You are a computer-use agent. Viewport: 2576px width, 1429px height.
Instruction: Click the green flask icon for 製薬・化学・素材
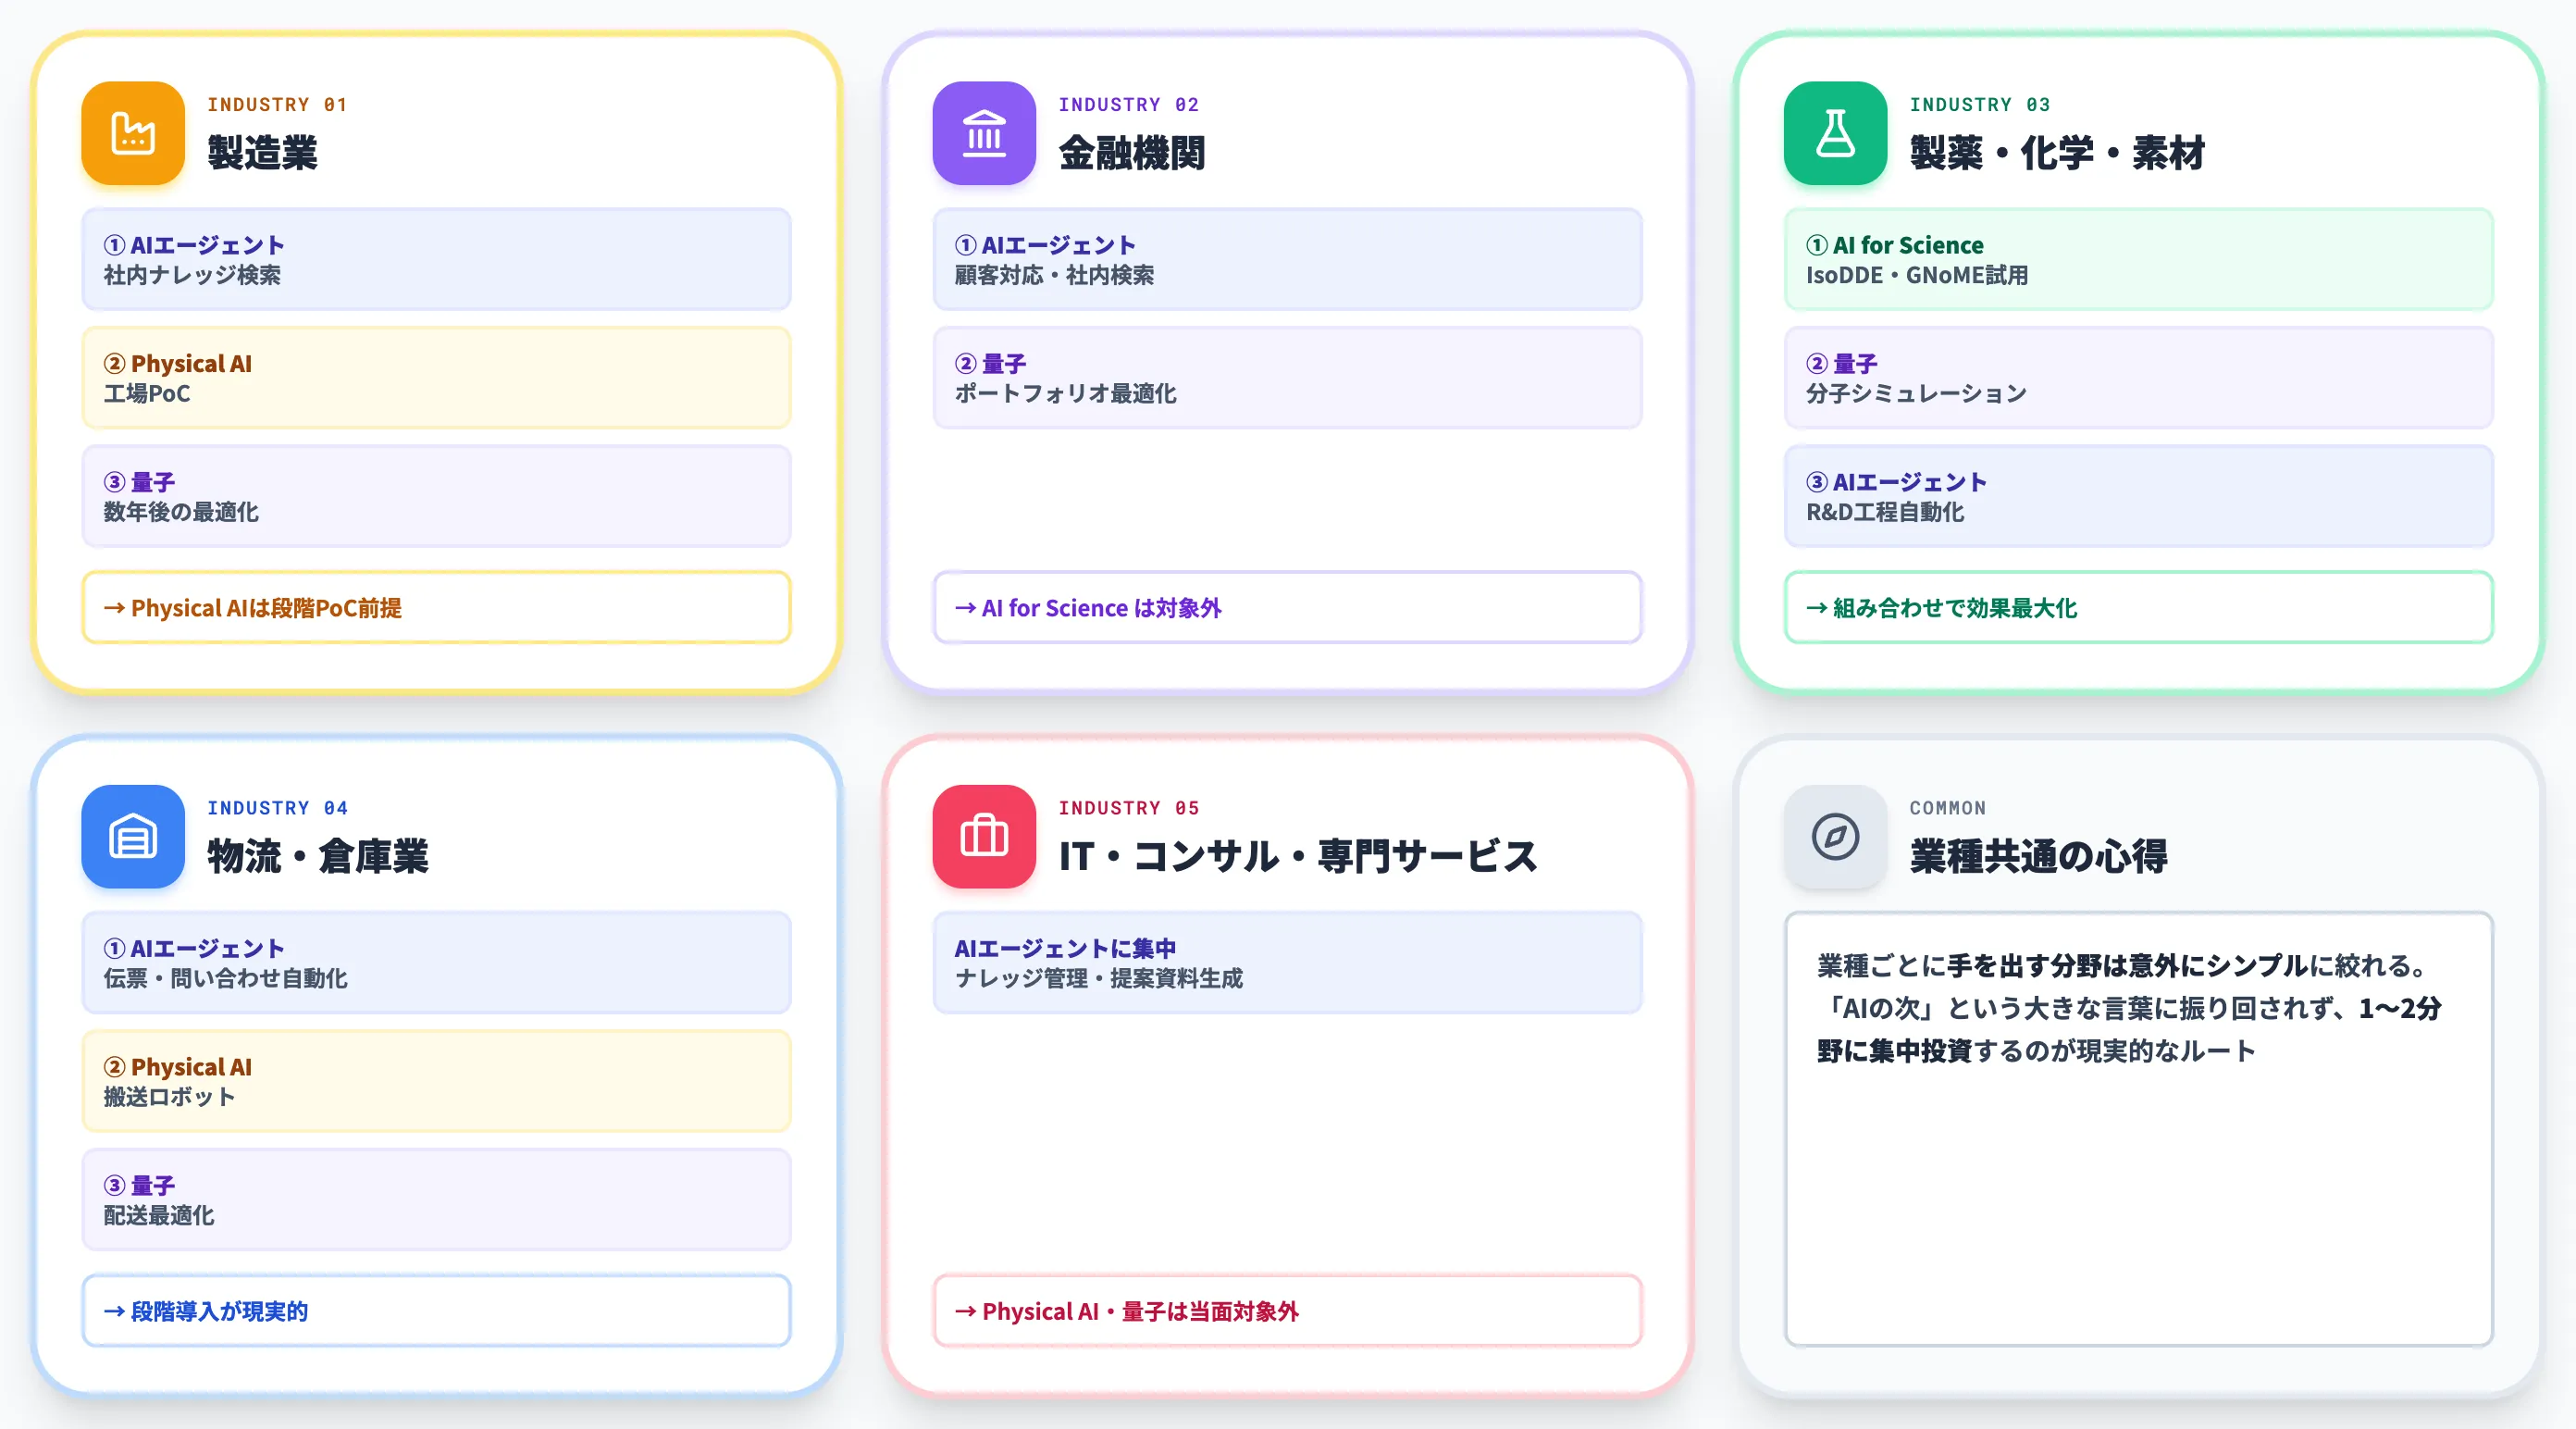click(1835, 133)
